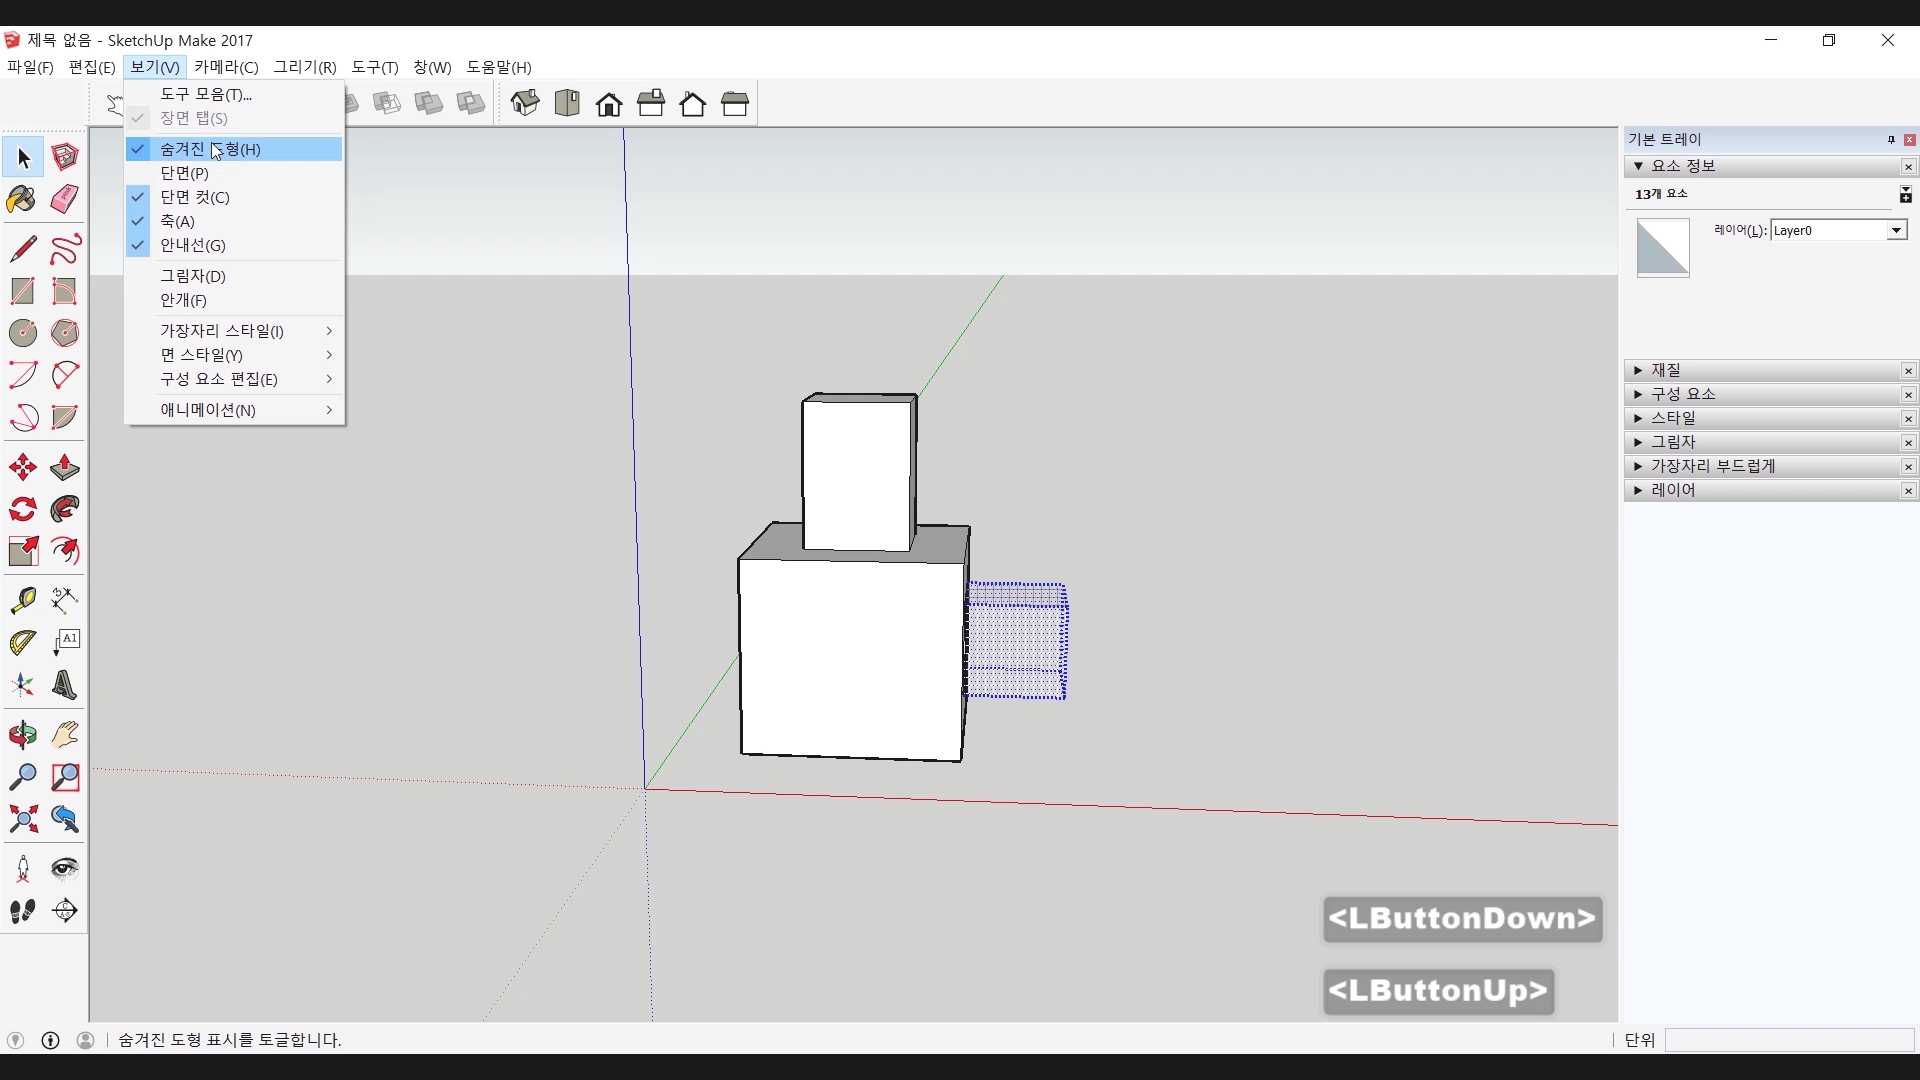Select the Eraser tool

(x=65, y=199)
